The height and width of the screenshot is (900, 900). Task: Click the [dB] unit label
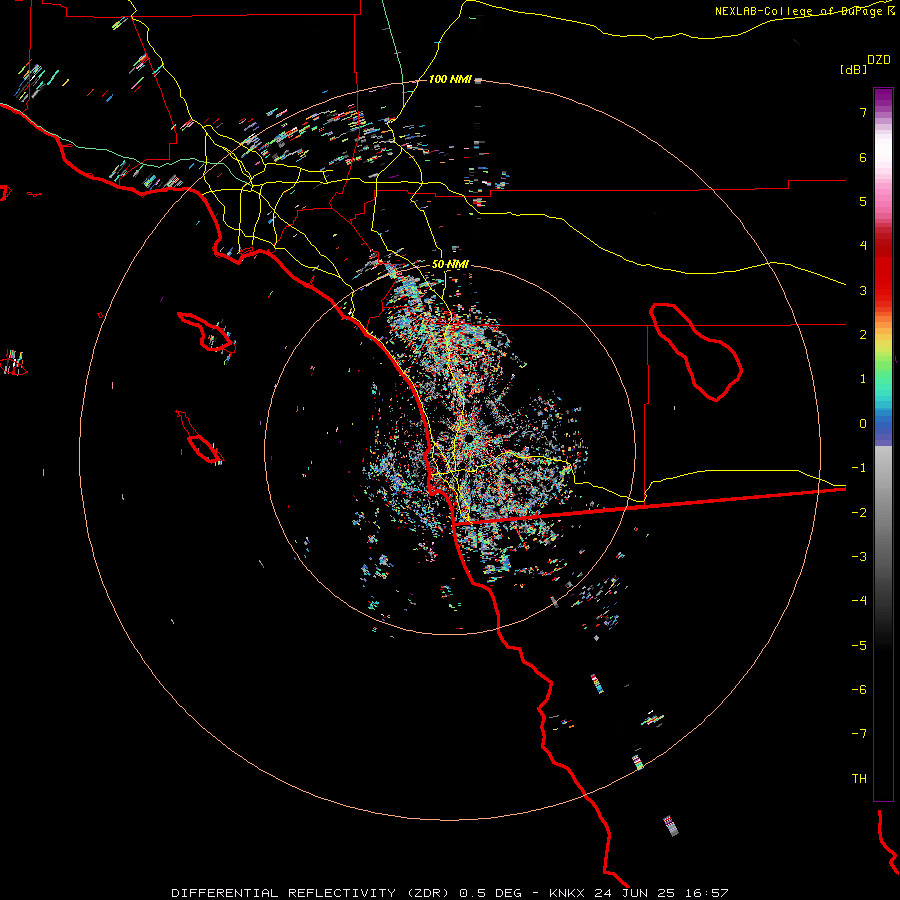[854, 69]
